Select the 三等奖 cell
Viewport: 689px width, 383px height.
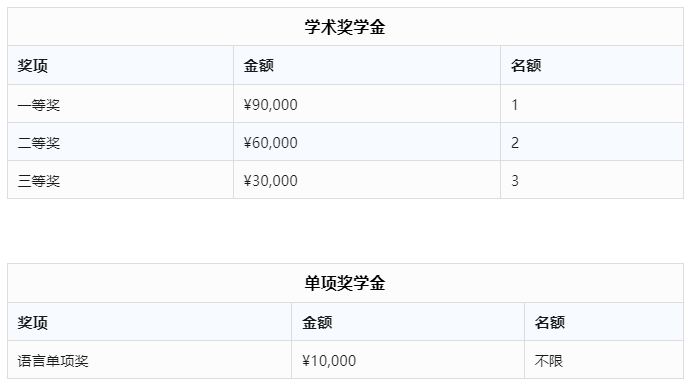[120, 180]
